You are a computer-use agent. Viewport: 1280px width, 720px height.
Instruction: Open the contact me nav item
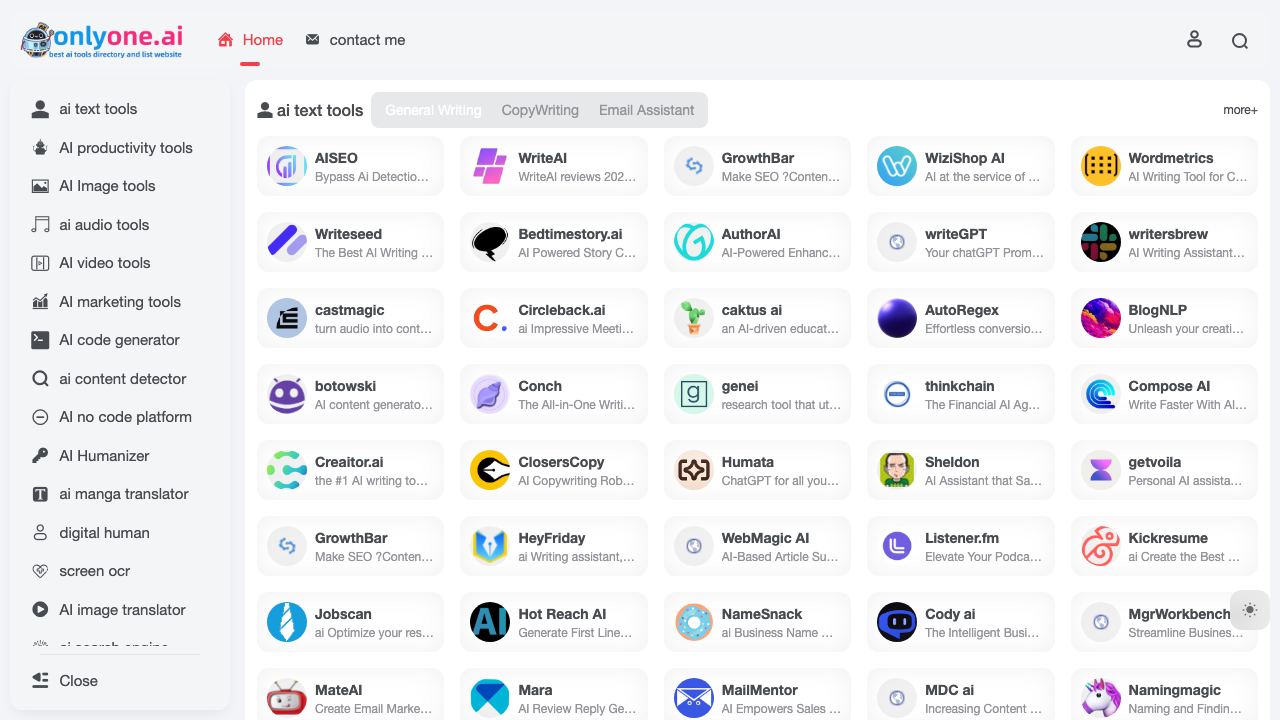[355, 40]
